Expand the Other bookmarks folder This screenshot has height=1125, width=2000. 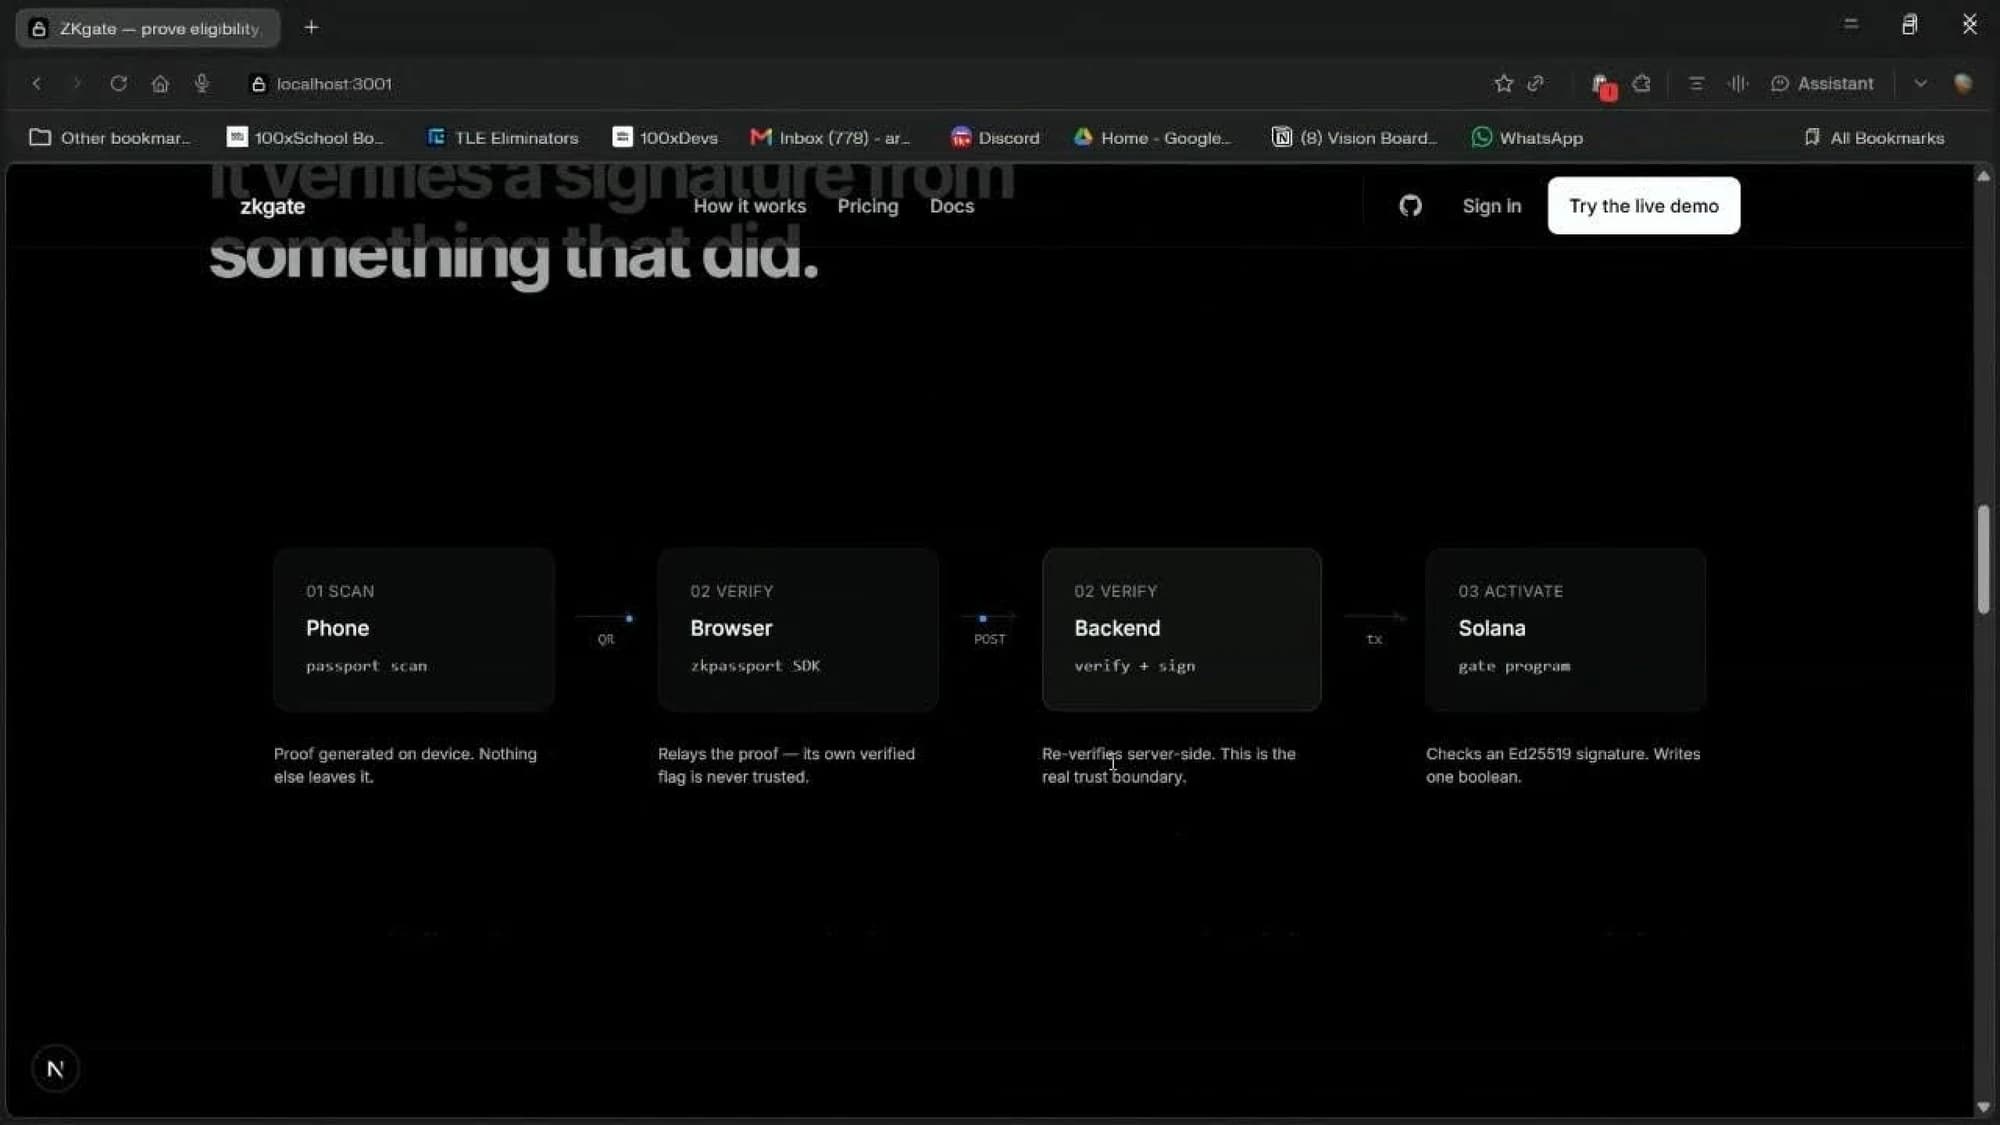click(x=109, y=138)
